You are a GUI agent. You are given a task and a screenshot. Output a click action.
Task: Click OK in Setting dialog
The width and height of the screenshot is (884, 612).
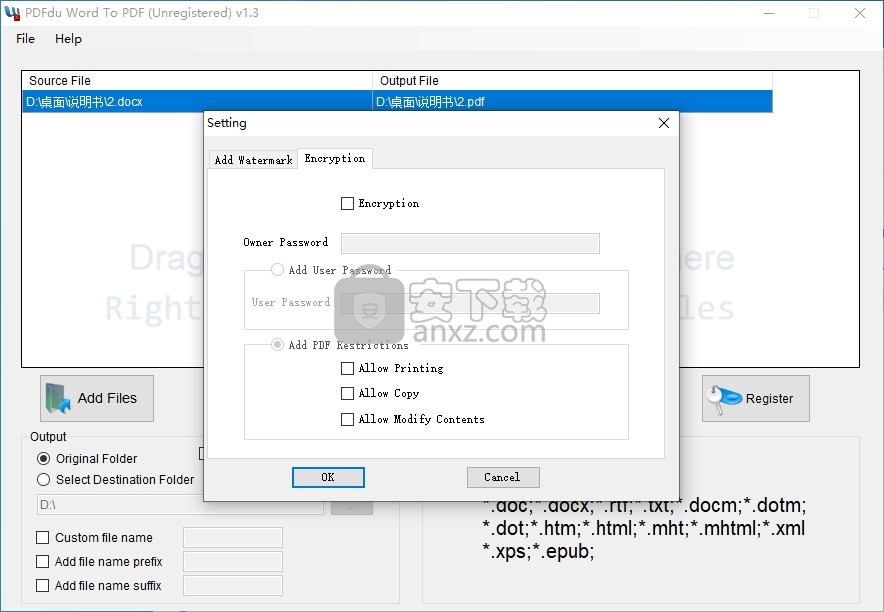328,477
